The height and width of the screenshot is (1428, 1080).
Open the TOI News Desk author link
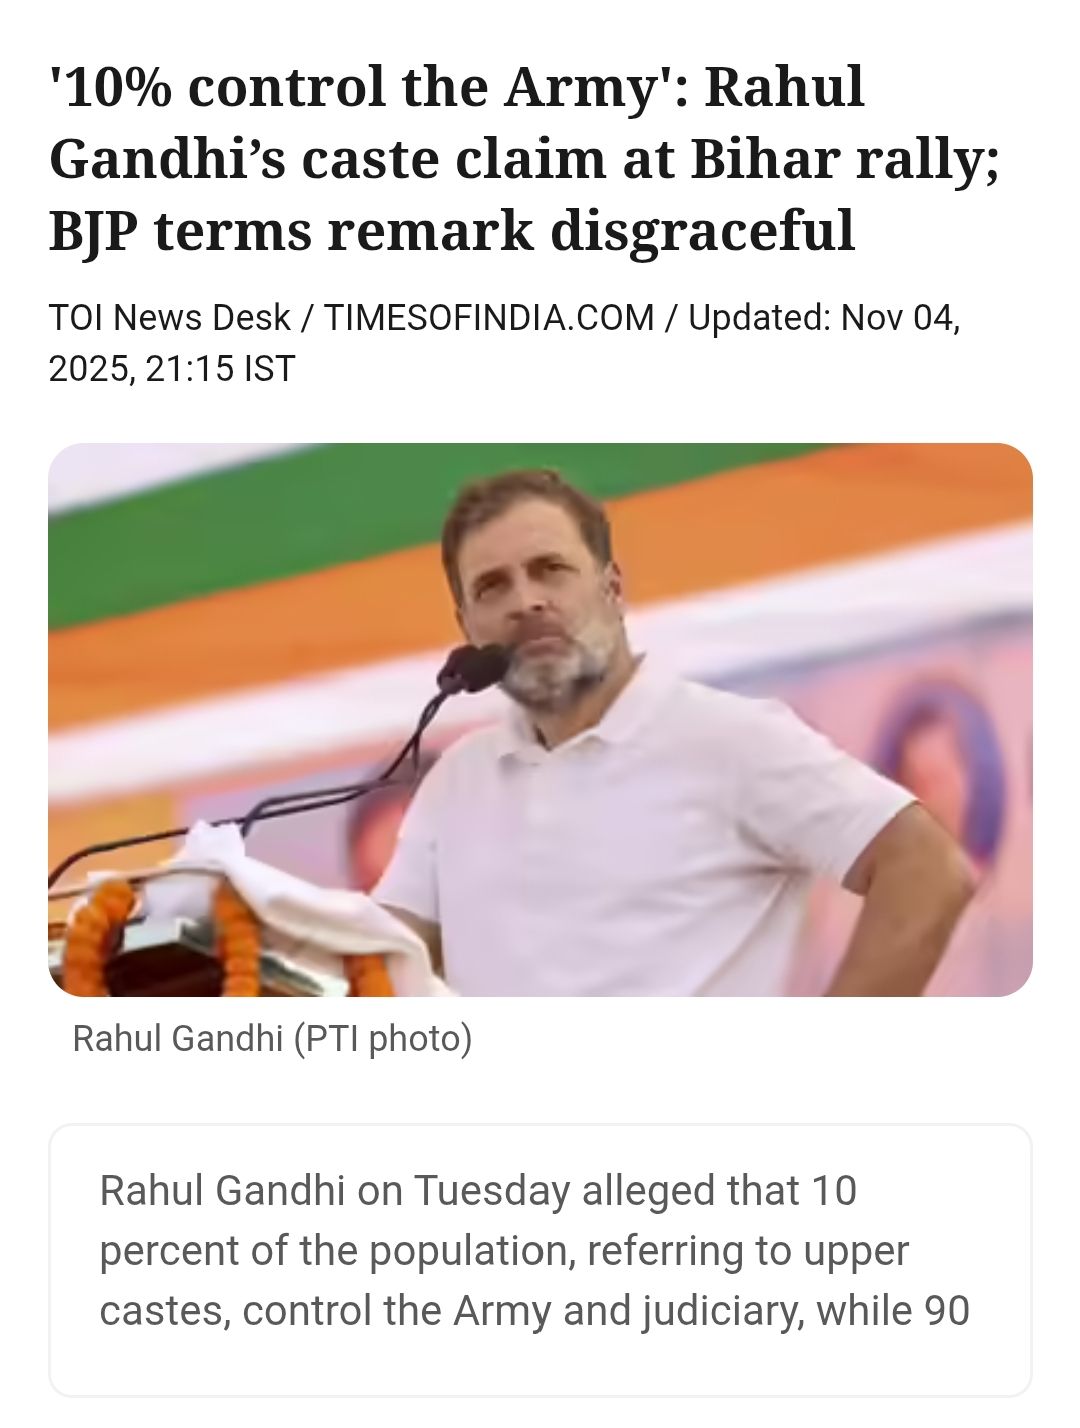click(170, 318)
